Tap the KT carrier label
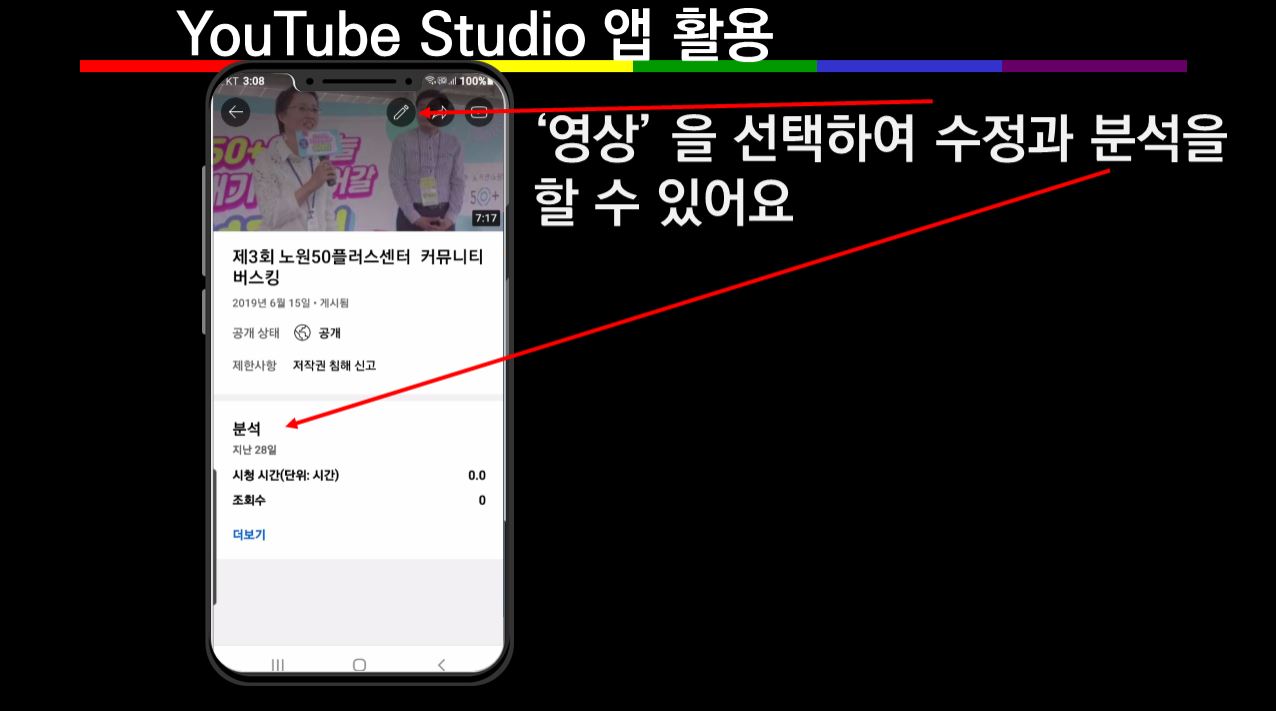1276x711 pixels. point(232,81)
